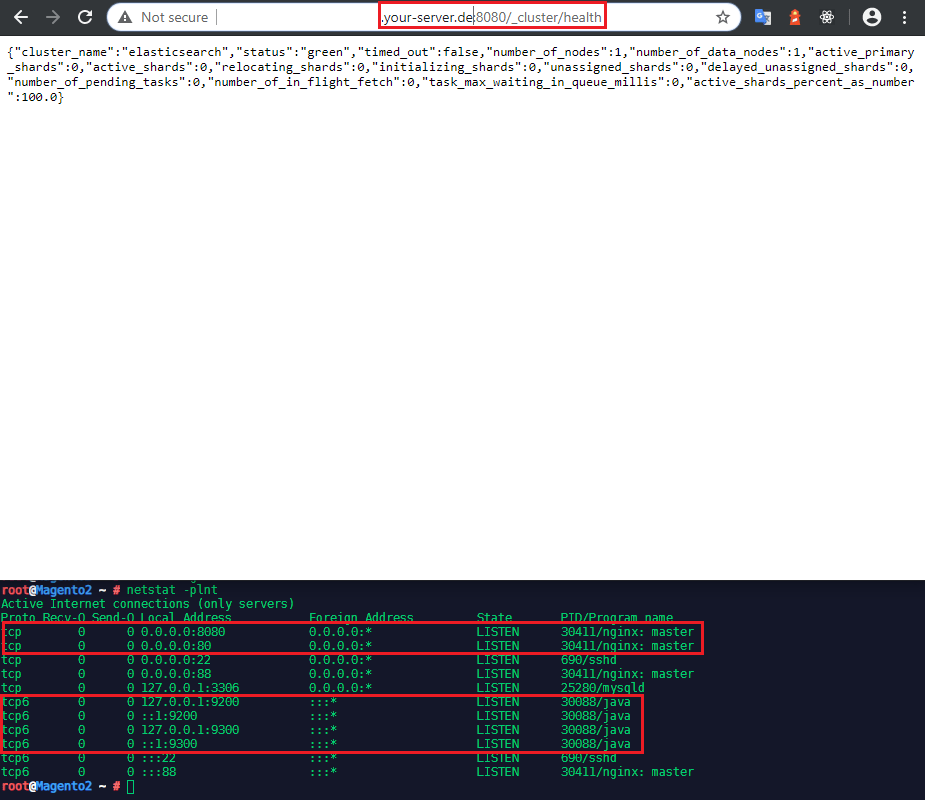Go back to the previous page
The width and height of the screenshot is (925, 800).
[21, 17]
